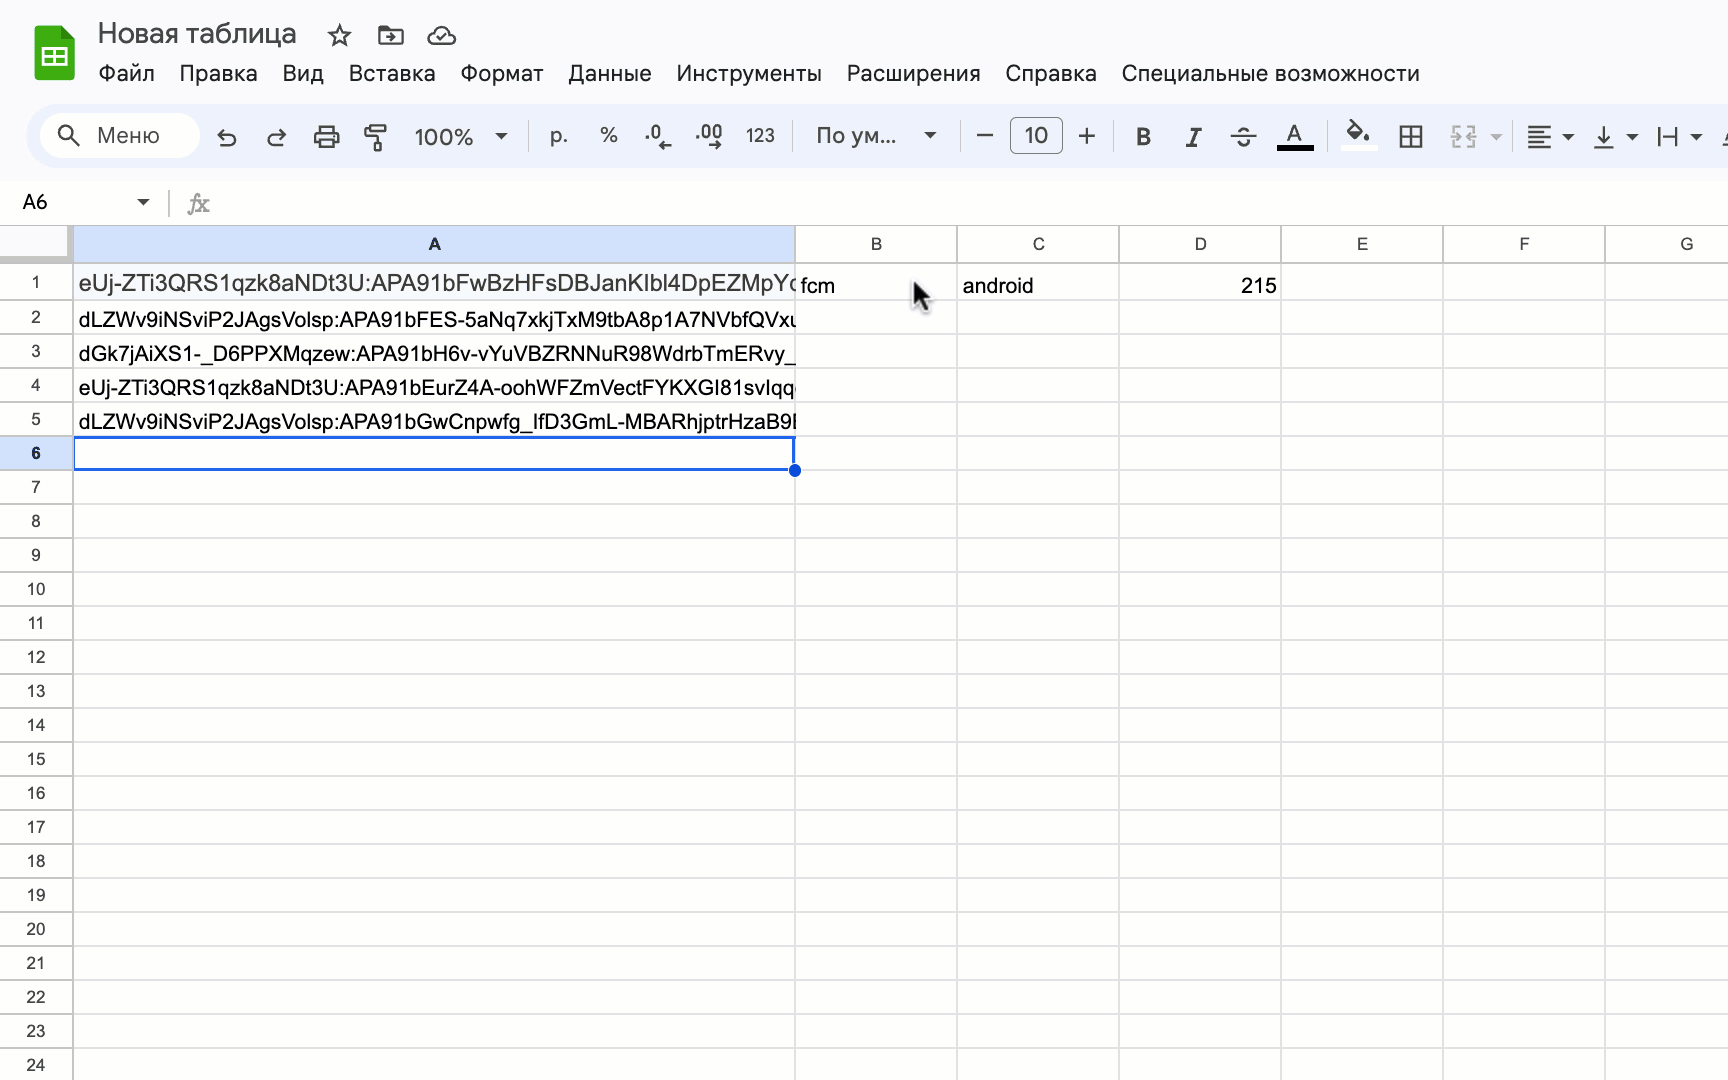Click the Merge cells icon
This screenshot has height=1080, width=1728.
(x=1463, y=136)
